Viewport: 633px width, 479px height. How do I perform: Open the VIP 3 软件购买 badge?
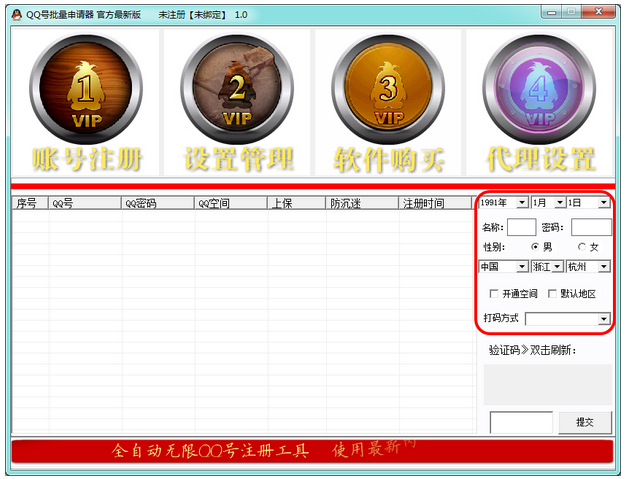[388, 102]
